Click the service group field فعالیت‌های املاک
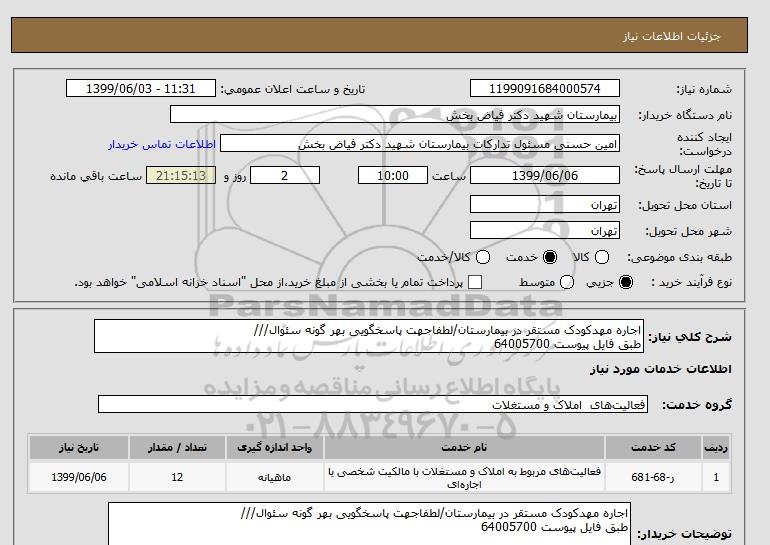Image resolution: width=770 pixels, height=545 pixels. pyautogui.click(x=373, y=405)
